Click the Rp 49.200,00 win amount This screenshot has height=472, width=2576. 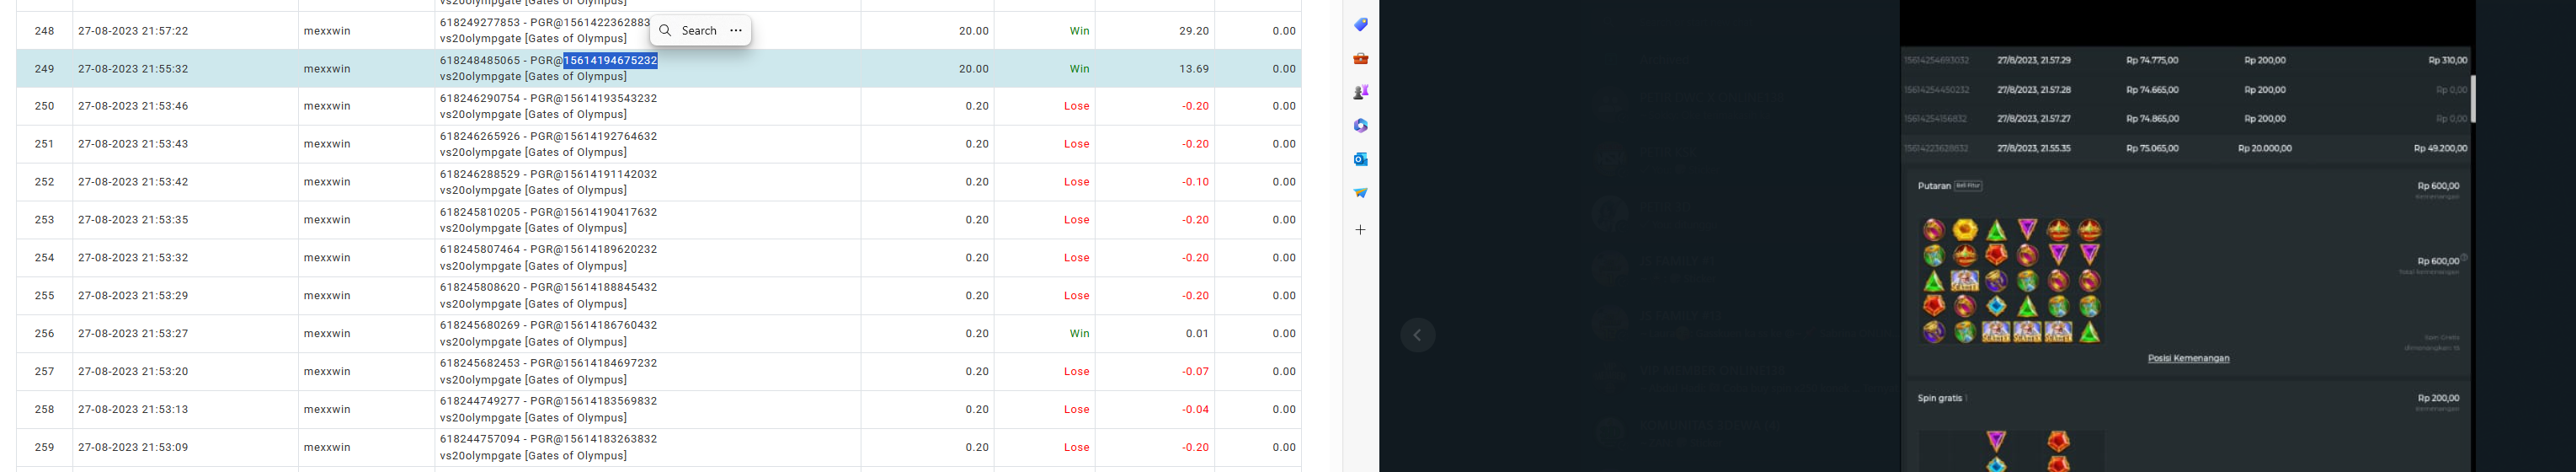point(2440,148)
